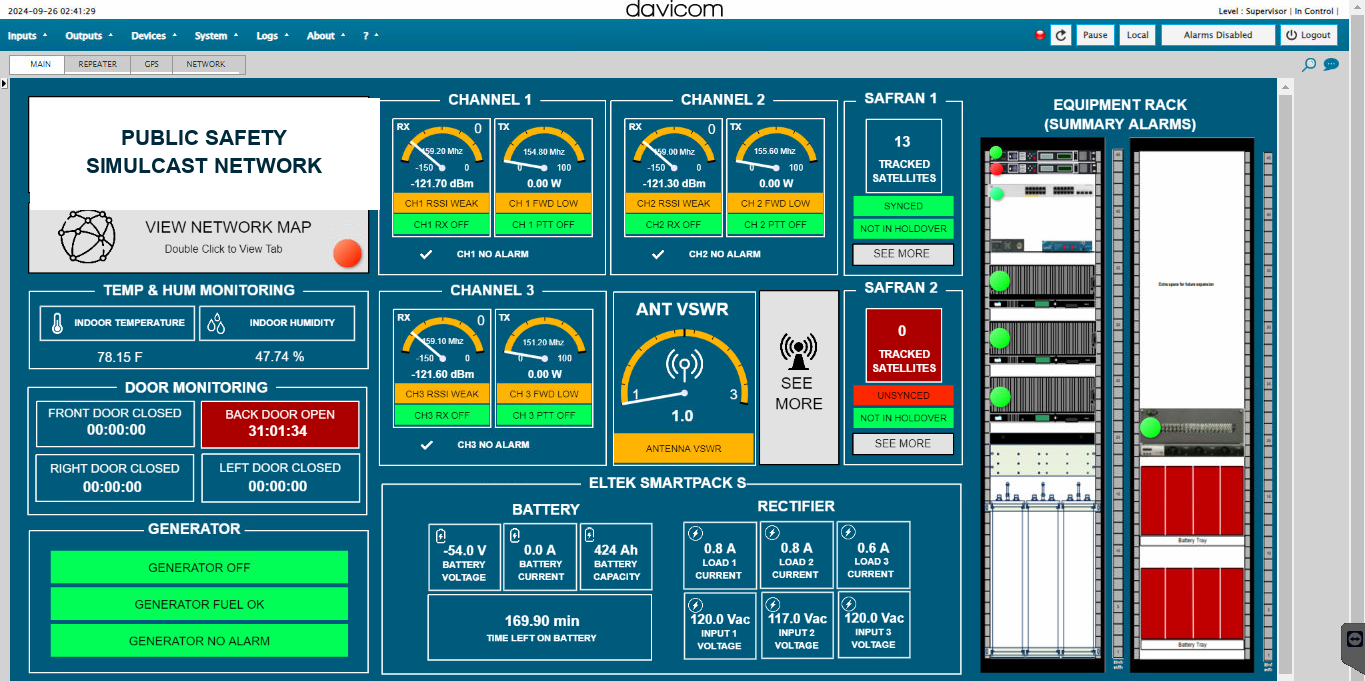Toggle the Local control button
The height and width of the screenshot is (681, 1365).
[x=1138, y=35]
